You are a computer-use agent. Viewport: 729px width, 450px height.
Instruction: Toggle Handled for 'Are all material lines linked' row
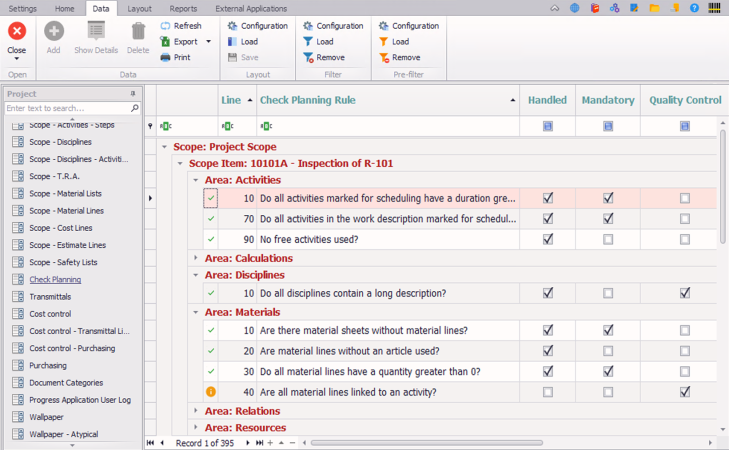pos(548,392)
